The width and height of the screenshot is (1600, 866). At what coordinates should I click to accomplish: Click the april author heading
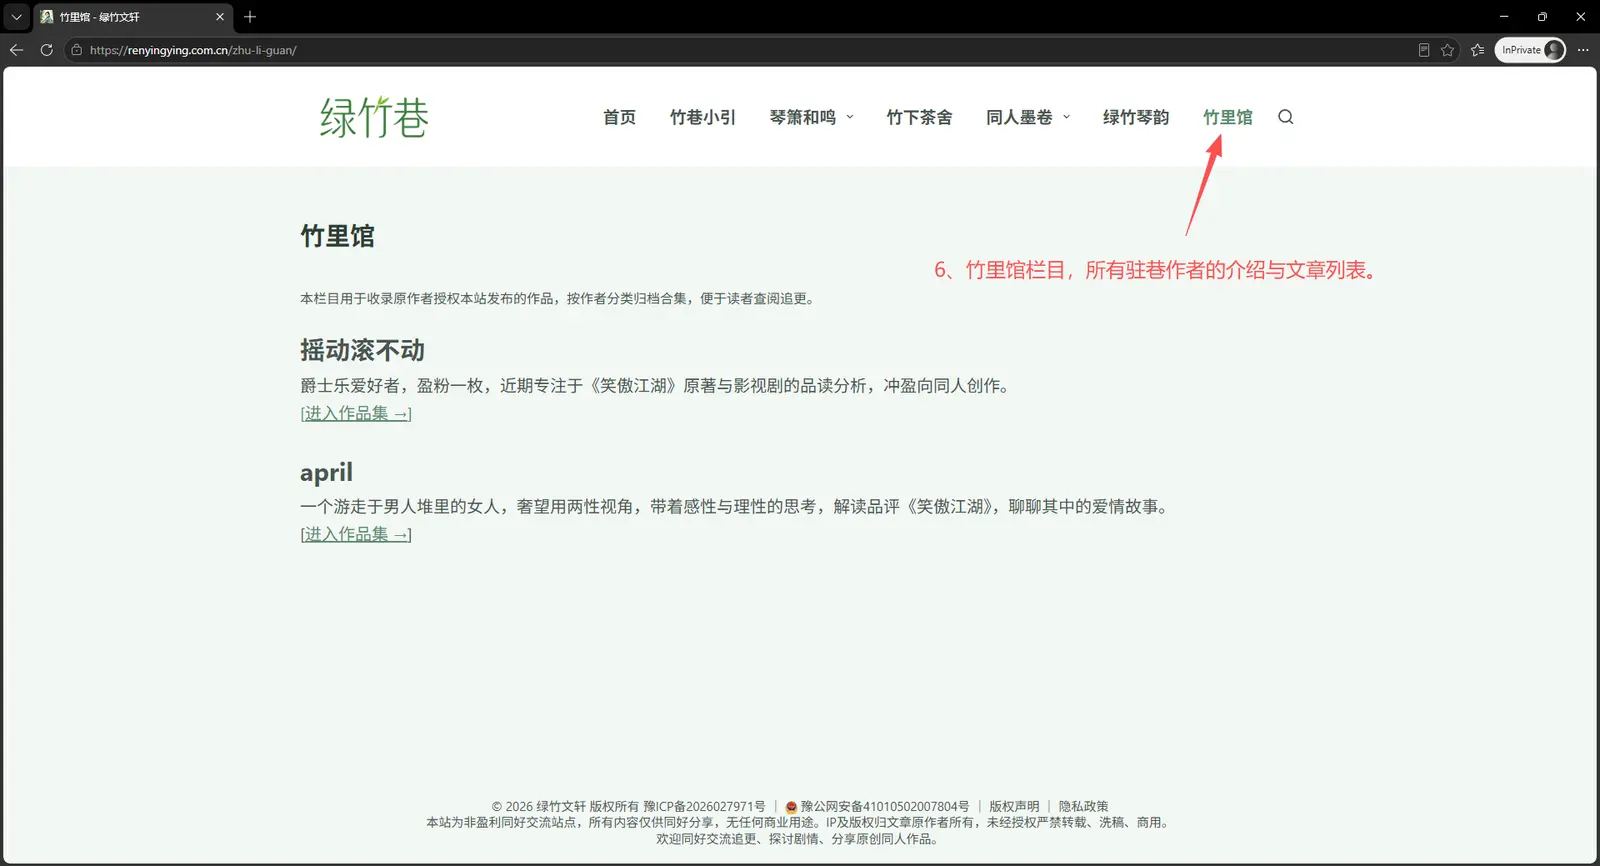(326, 472)
